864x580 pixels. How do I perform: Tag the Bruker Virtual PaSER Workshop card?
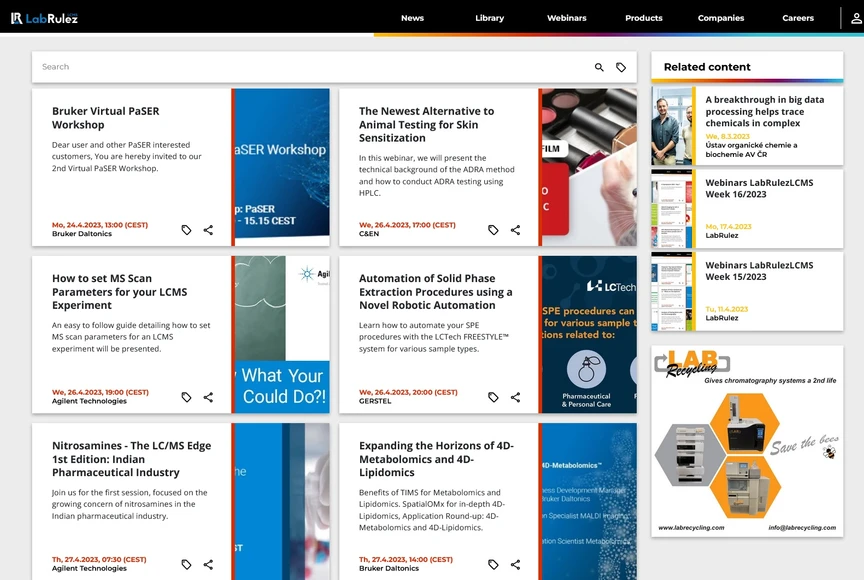(186, 230)
